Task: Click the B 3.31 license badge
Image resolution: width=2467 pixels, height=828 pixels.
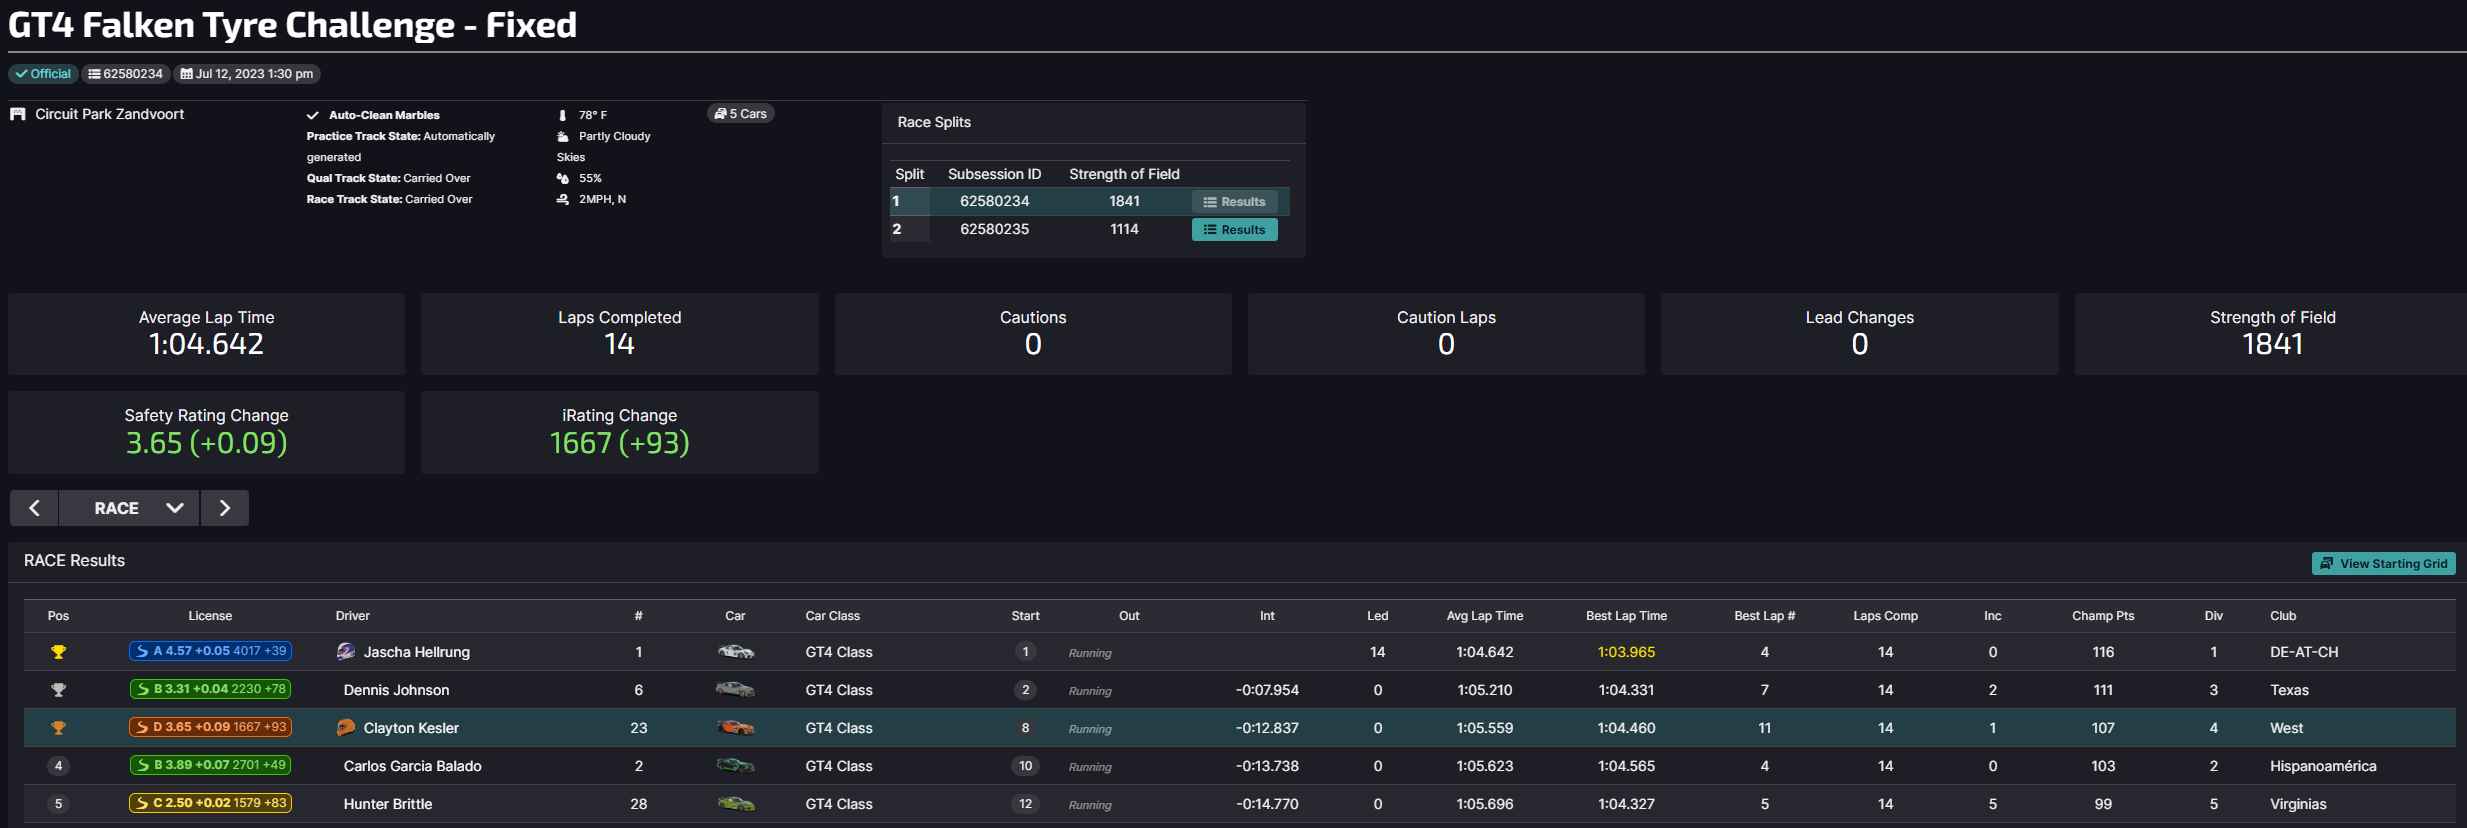Action: 210,689
